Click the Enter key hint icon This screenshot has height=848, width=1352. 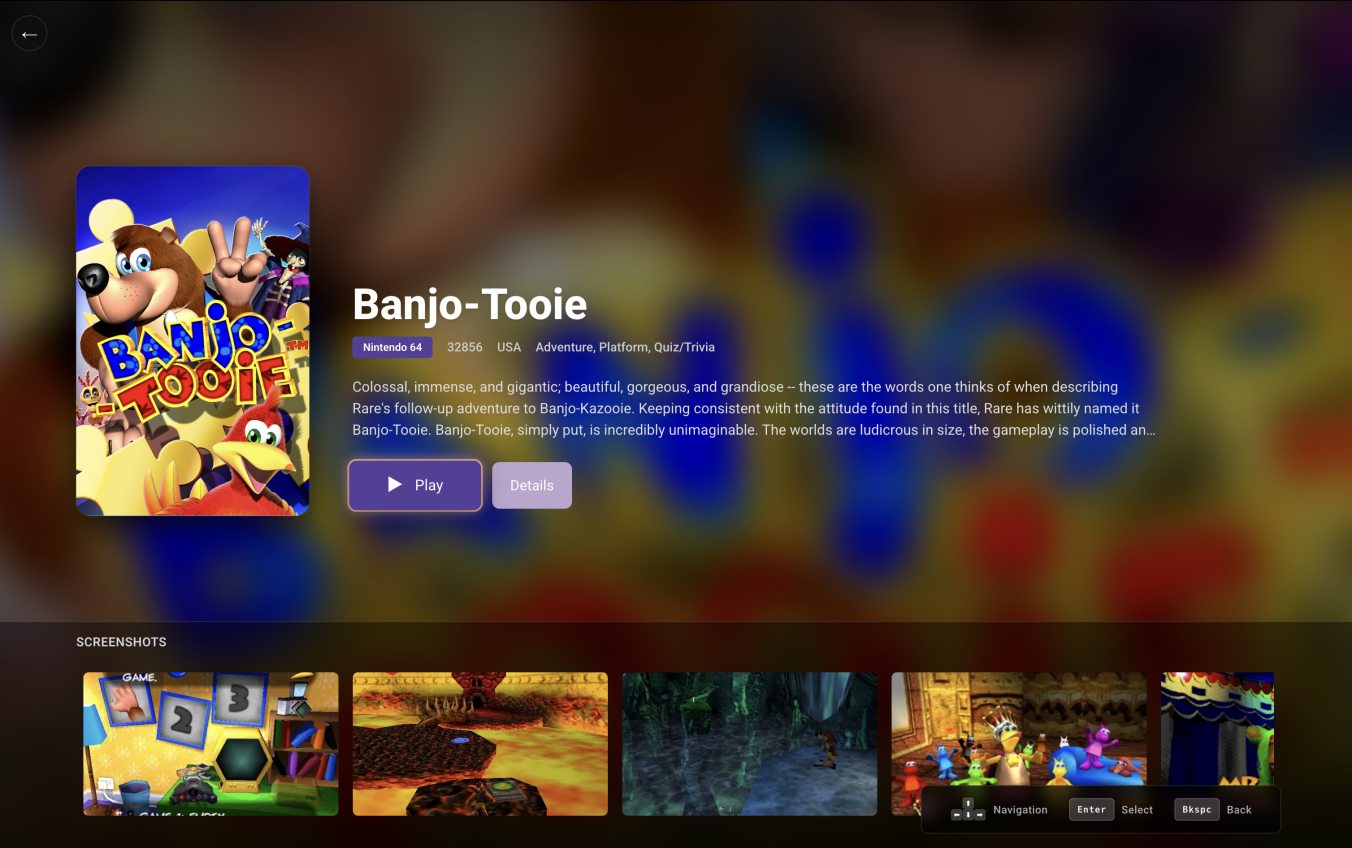click(x=1091, y=810)
